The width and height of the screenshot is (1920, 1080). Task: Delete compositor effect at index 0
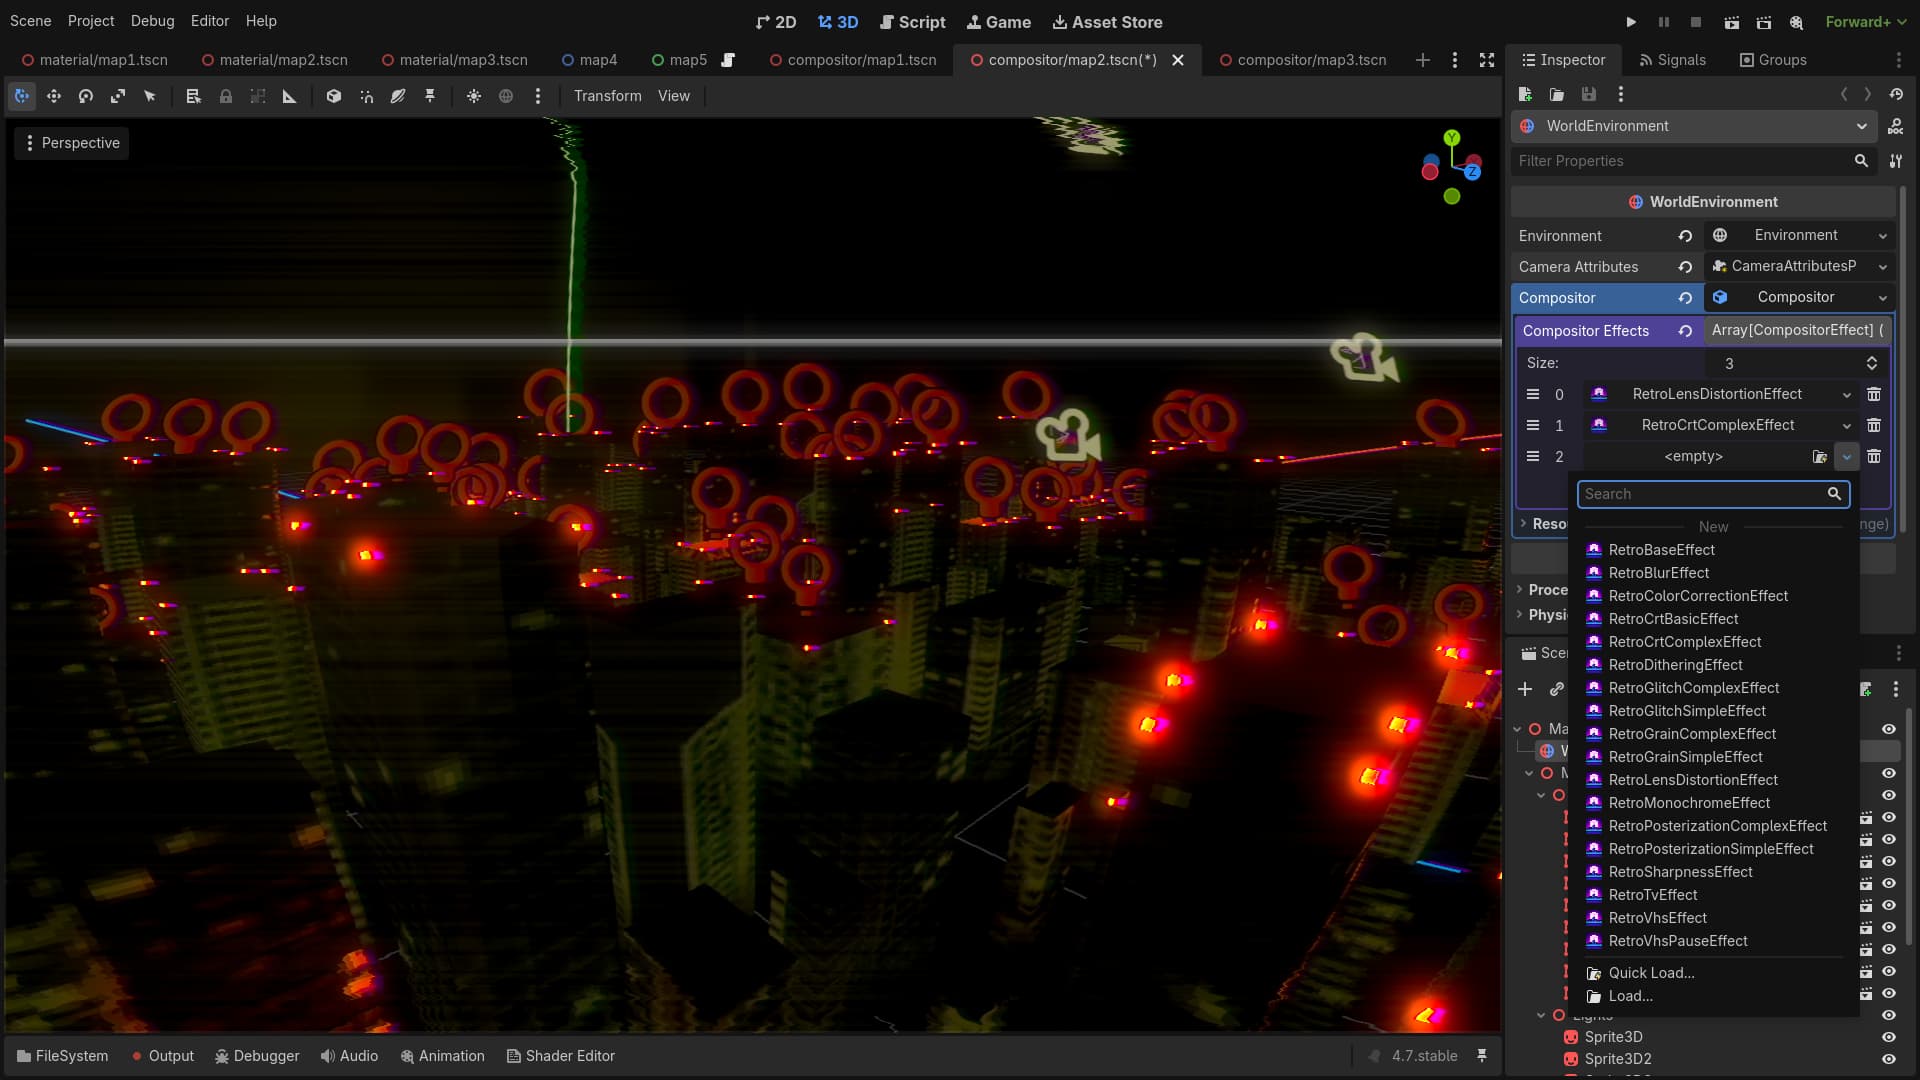coord(1874,394)
